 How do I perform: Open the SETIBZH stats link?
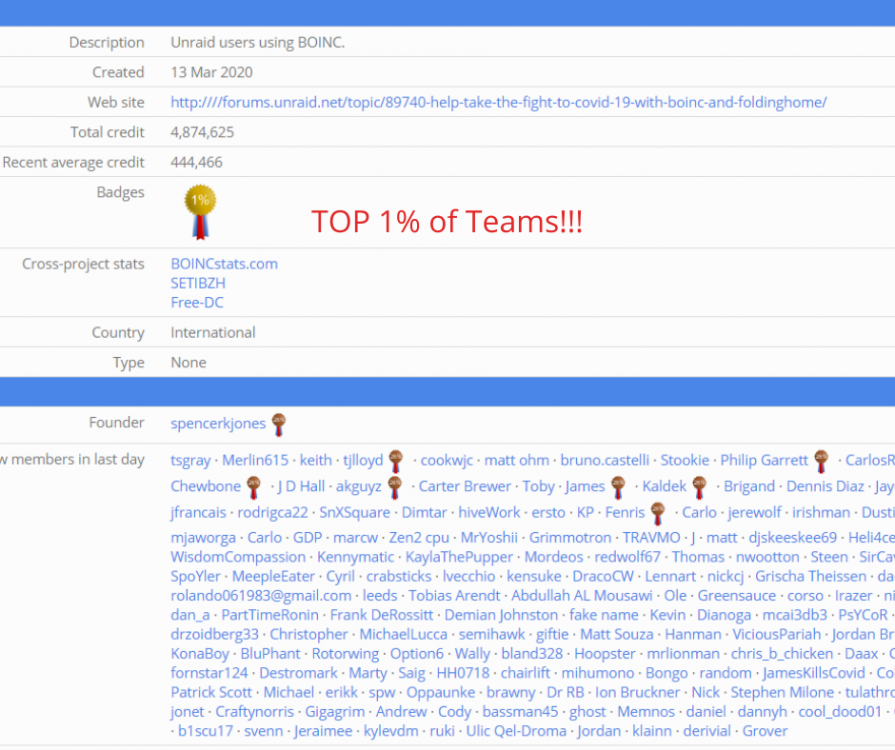198,283
